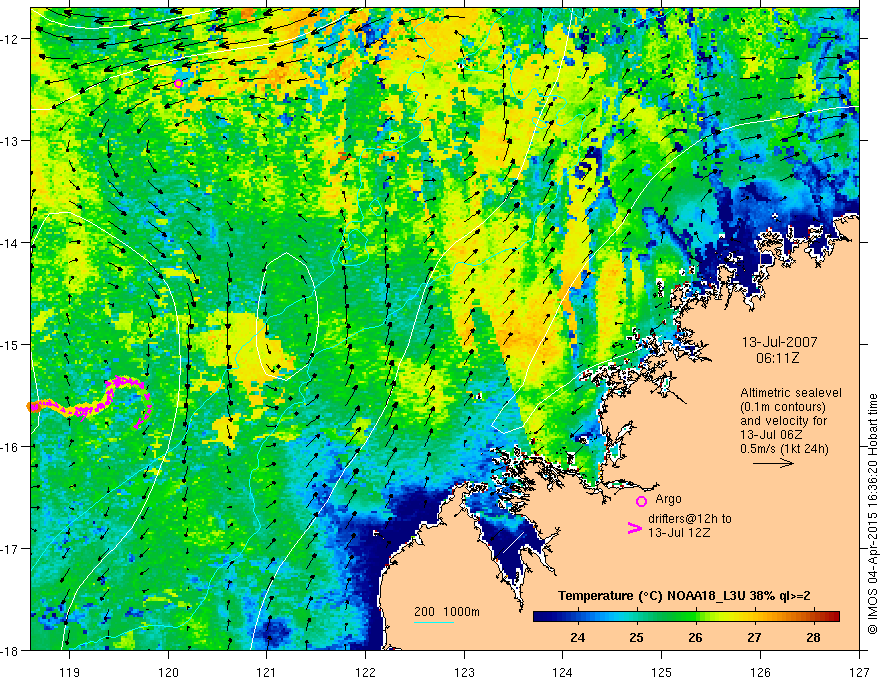Click the longitude label 121
880x680 pixels.
point(267,672)
